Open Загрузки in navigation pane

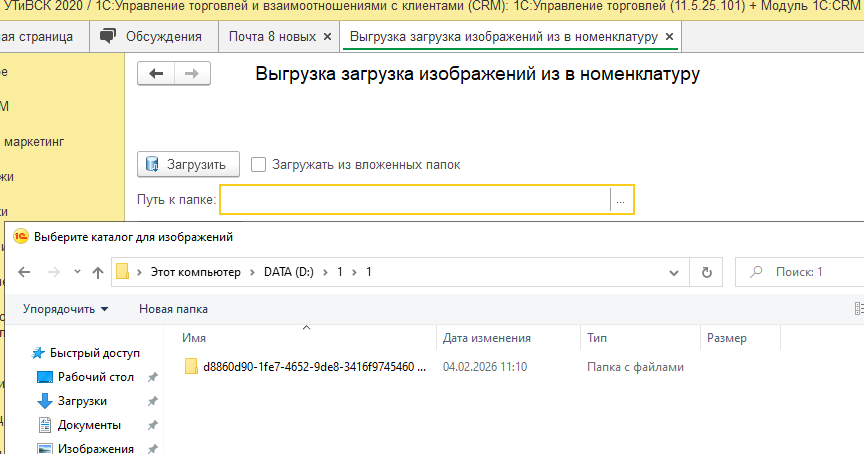pos(72,401)
